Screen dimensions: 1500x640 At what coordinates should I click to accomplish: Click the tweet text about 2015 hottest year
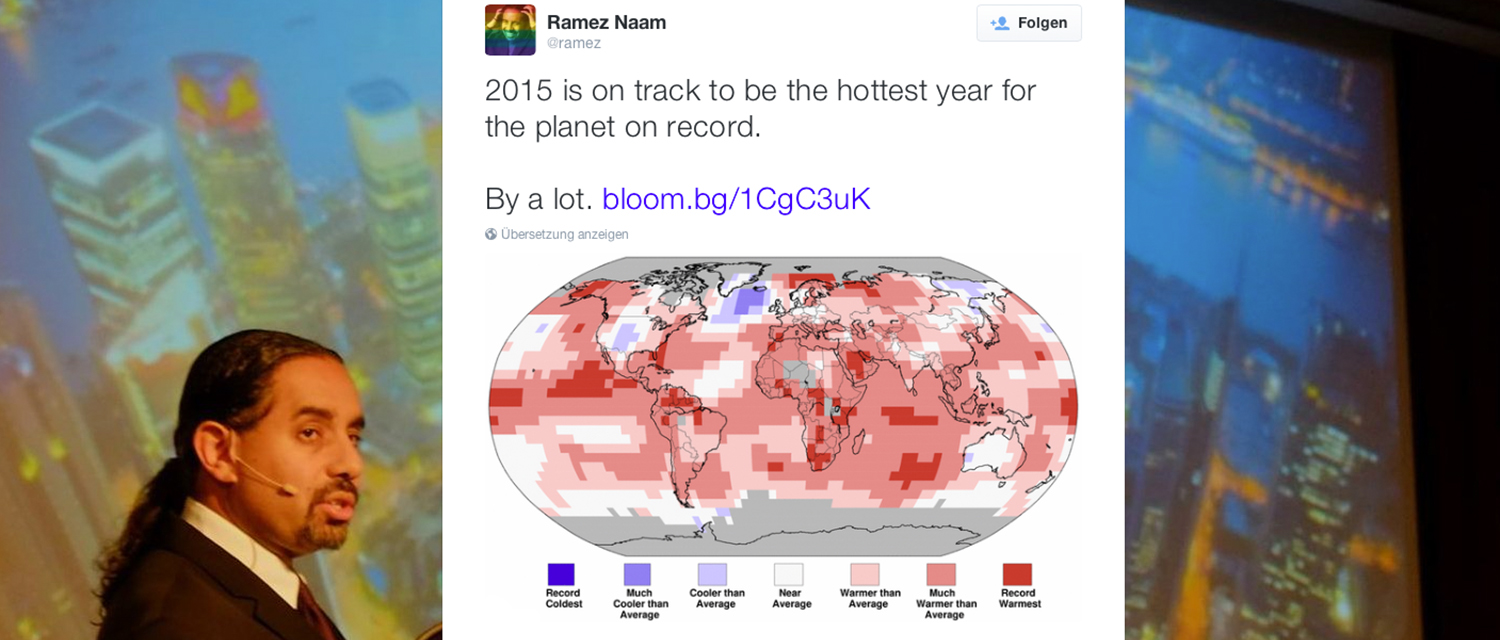pyautogui.click(x=761, y=144)
